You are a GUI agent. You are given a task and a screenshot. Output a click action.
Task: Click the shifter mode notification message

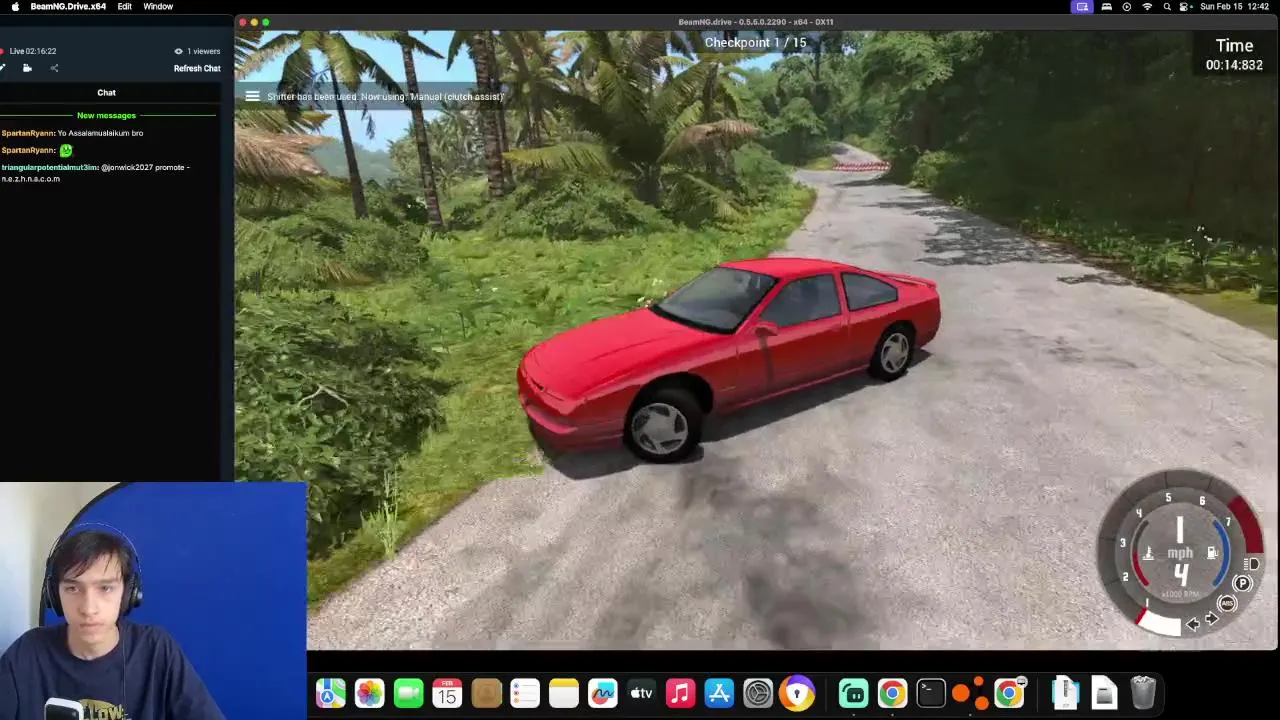click(x=385, y=96)
